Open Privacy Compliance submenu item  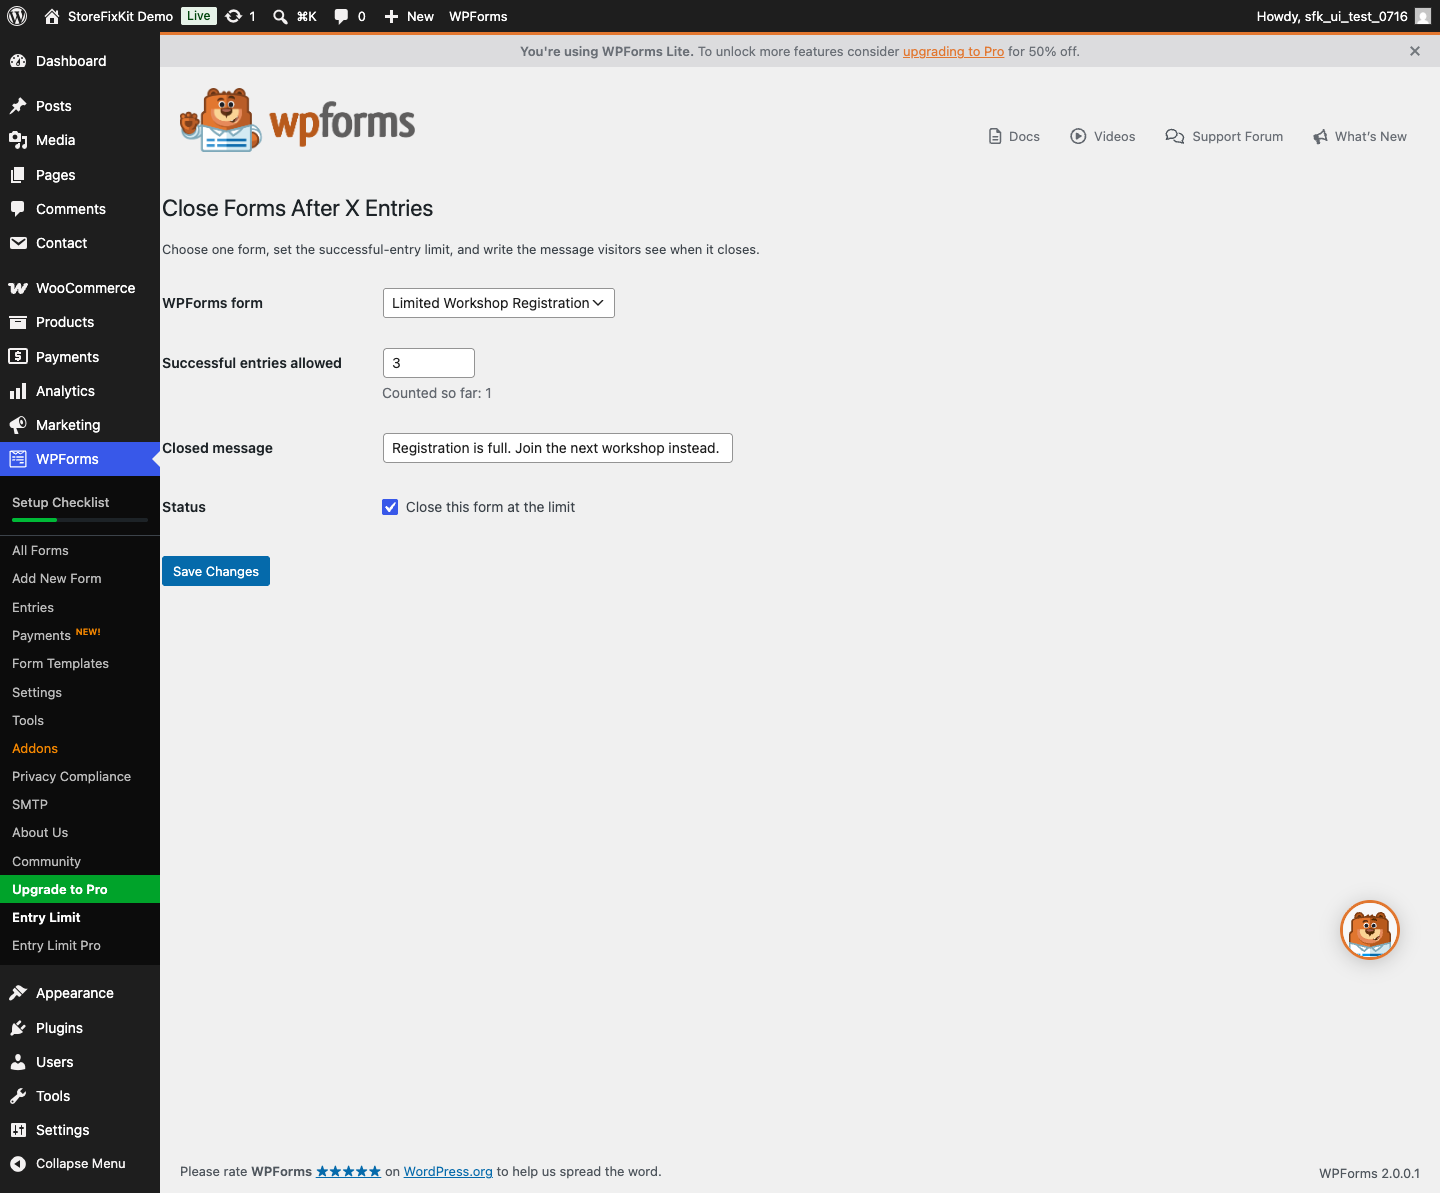click(71, 776)
